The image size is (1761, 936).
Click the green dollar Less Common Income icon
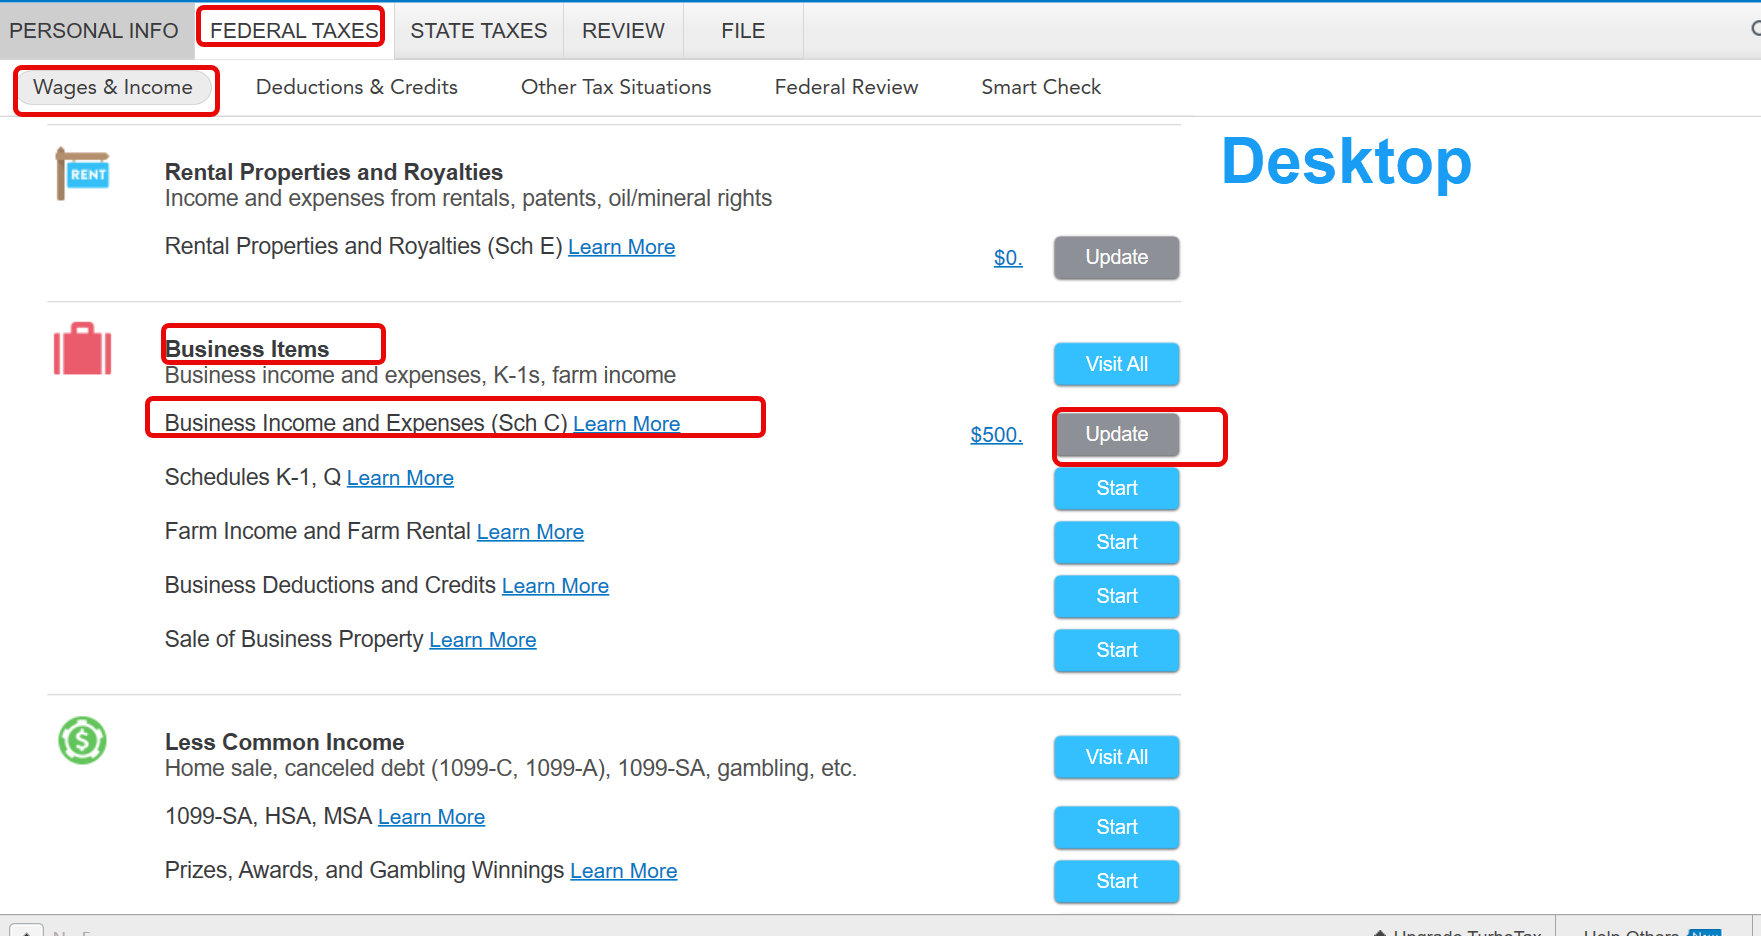coord(82,741)
